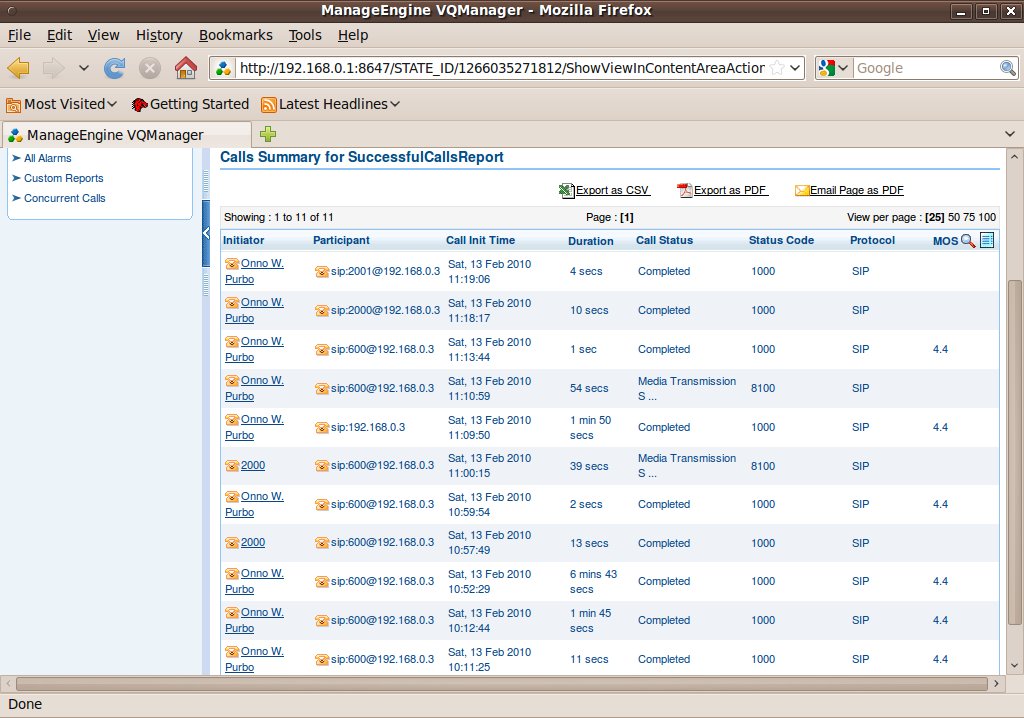1024x718 pixels.
Task: Click inside the Google search field
Action: point(925,68)
